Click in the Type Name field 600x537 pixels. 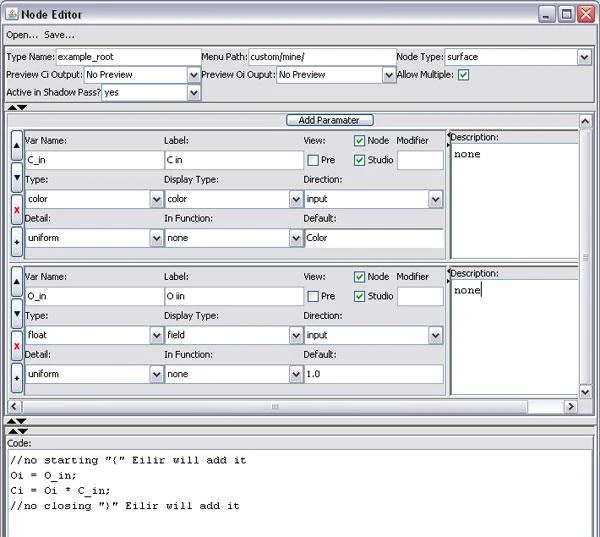click(x=128, y=58)
